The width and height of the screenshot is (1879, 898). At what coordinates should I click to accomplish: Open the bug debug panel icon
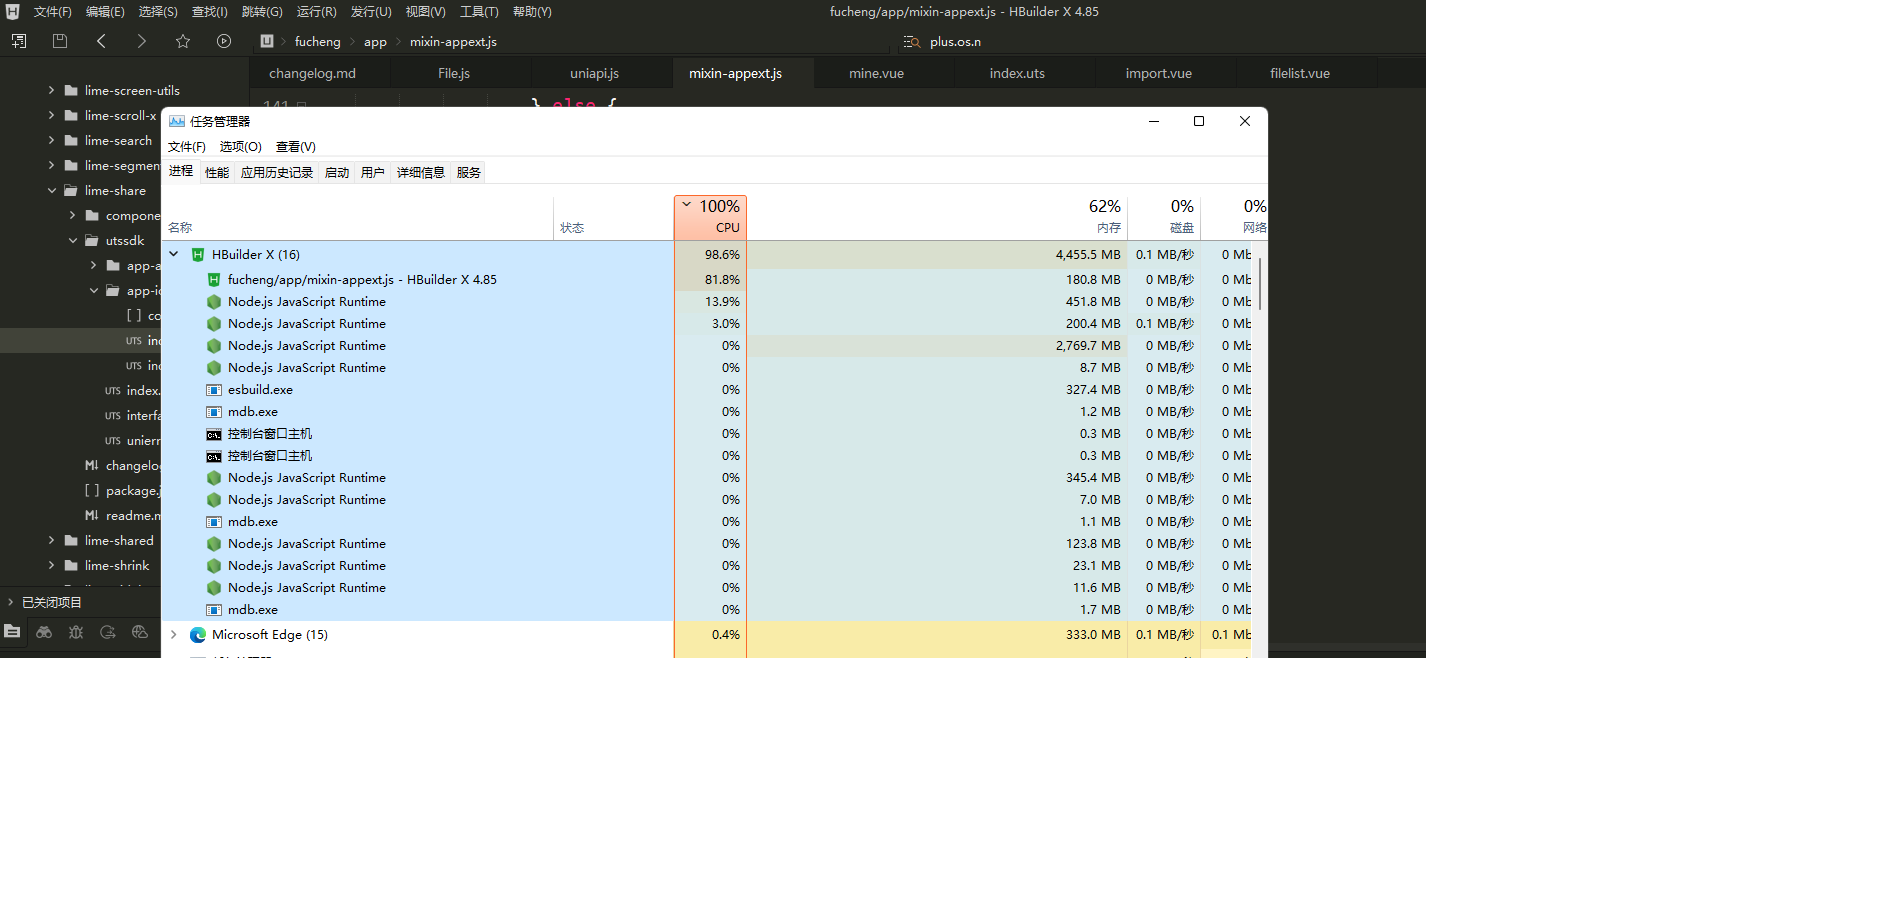pos(76,632)
